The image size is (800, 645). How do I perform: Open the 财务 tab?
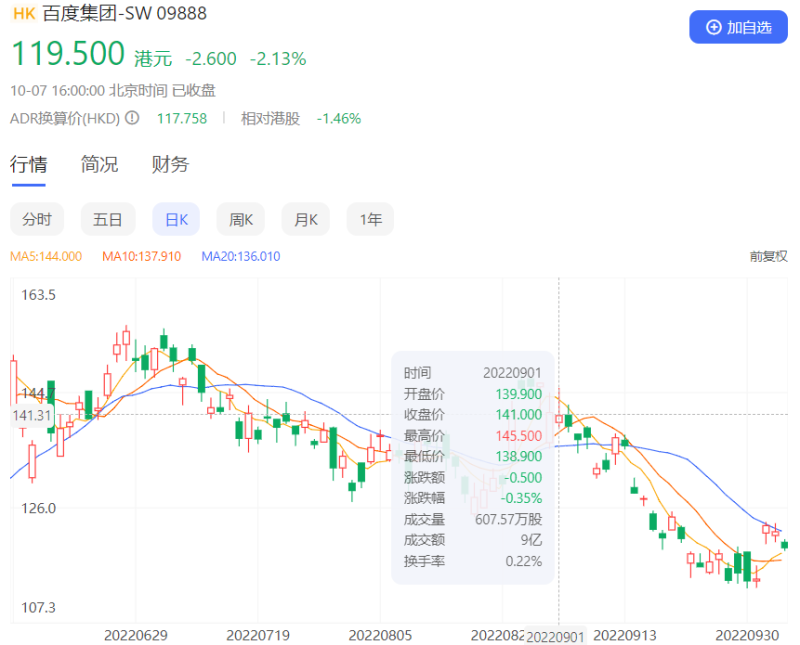170,165
